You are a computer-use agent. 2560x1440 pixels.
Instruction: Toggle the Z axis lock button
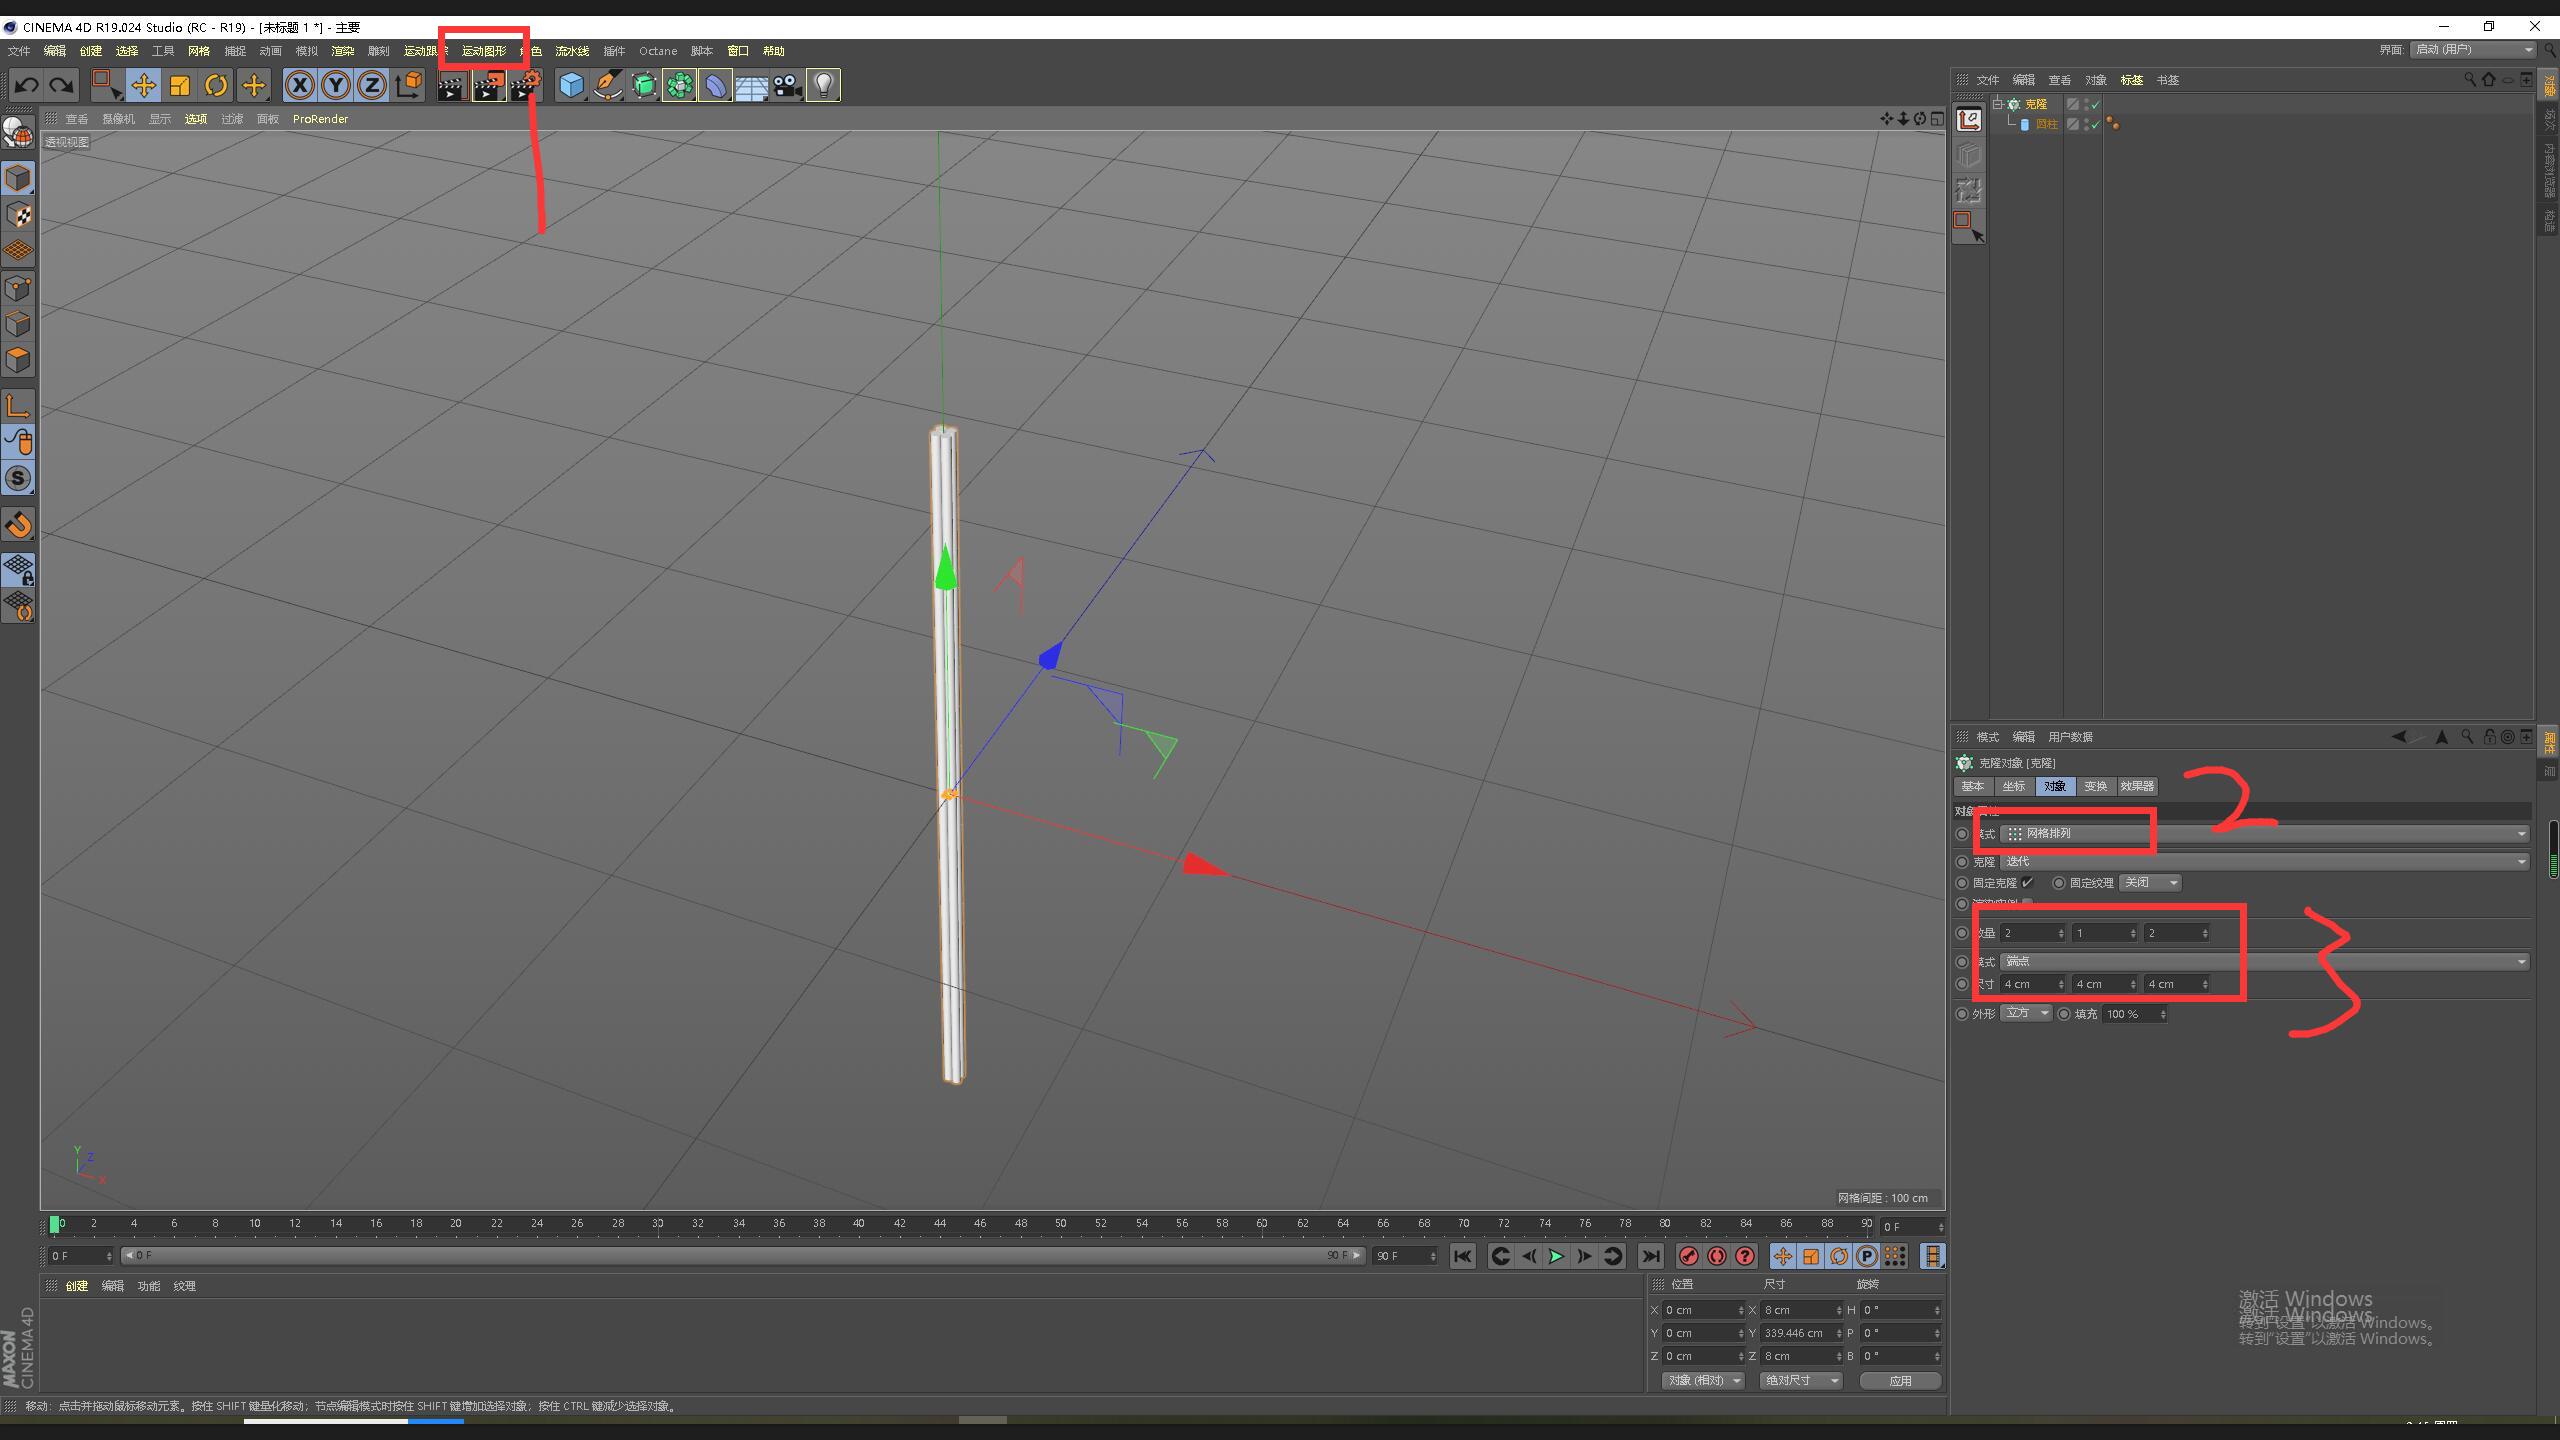tap(372, 86)
